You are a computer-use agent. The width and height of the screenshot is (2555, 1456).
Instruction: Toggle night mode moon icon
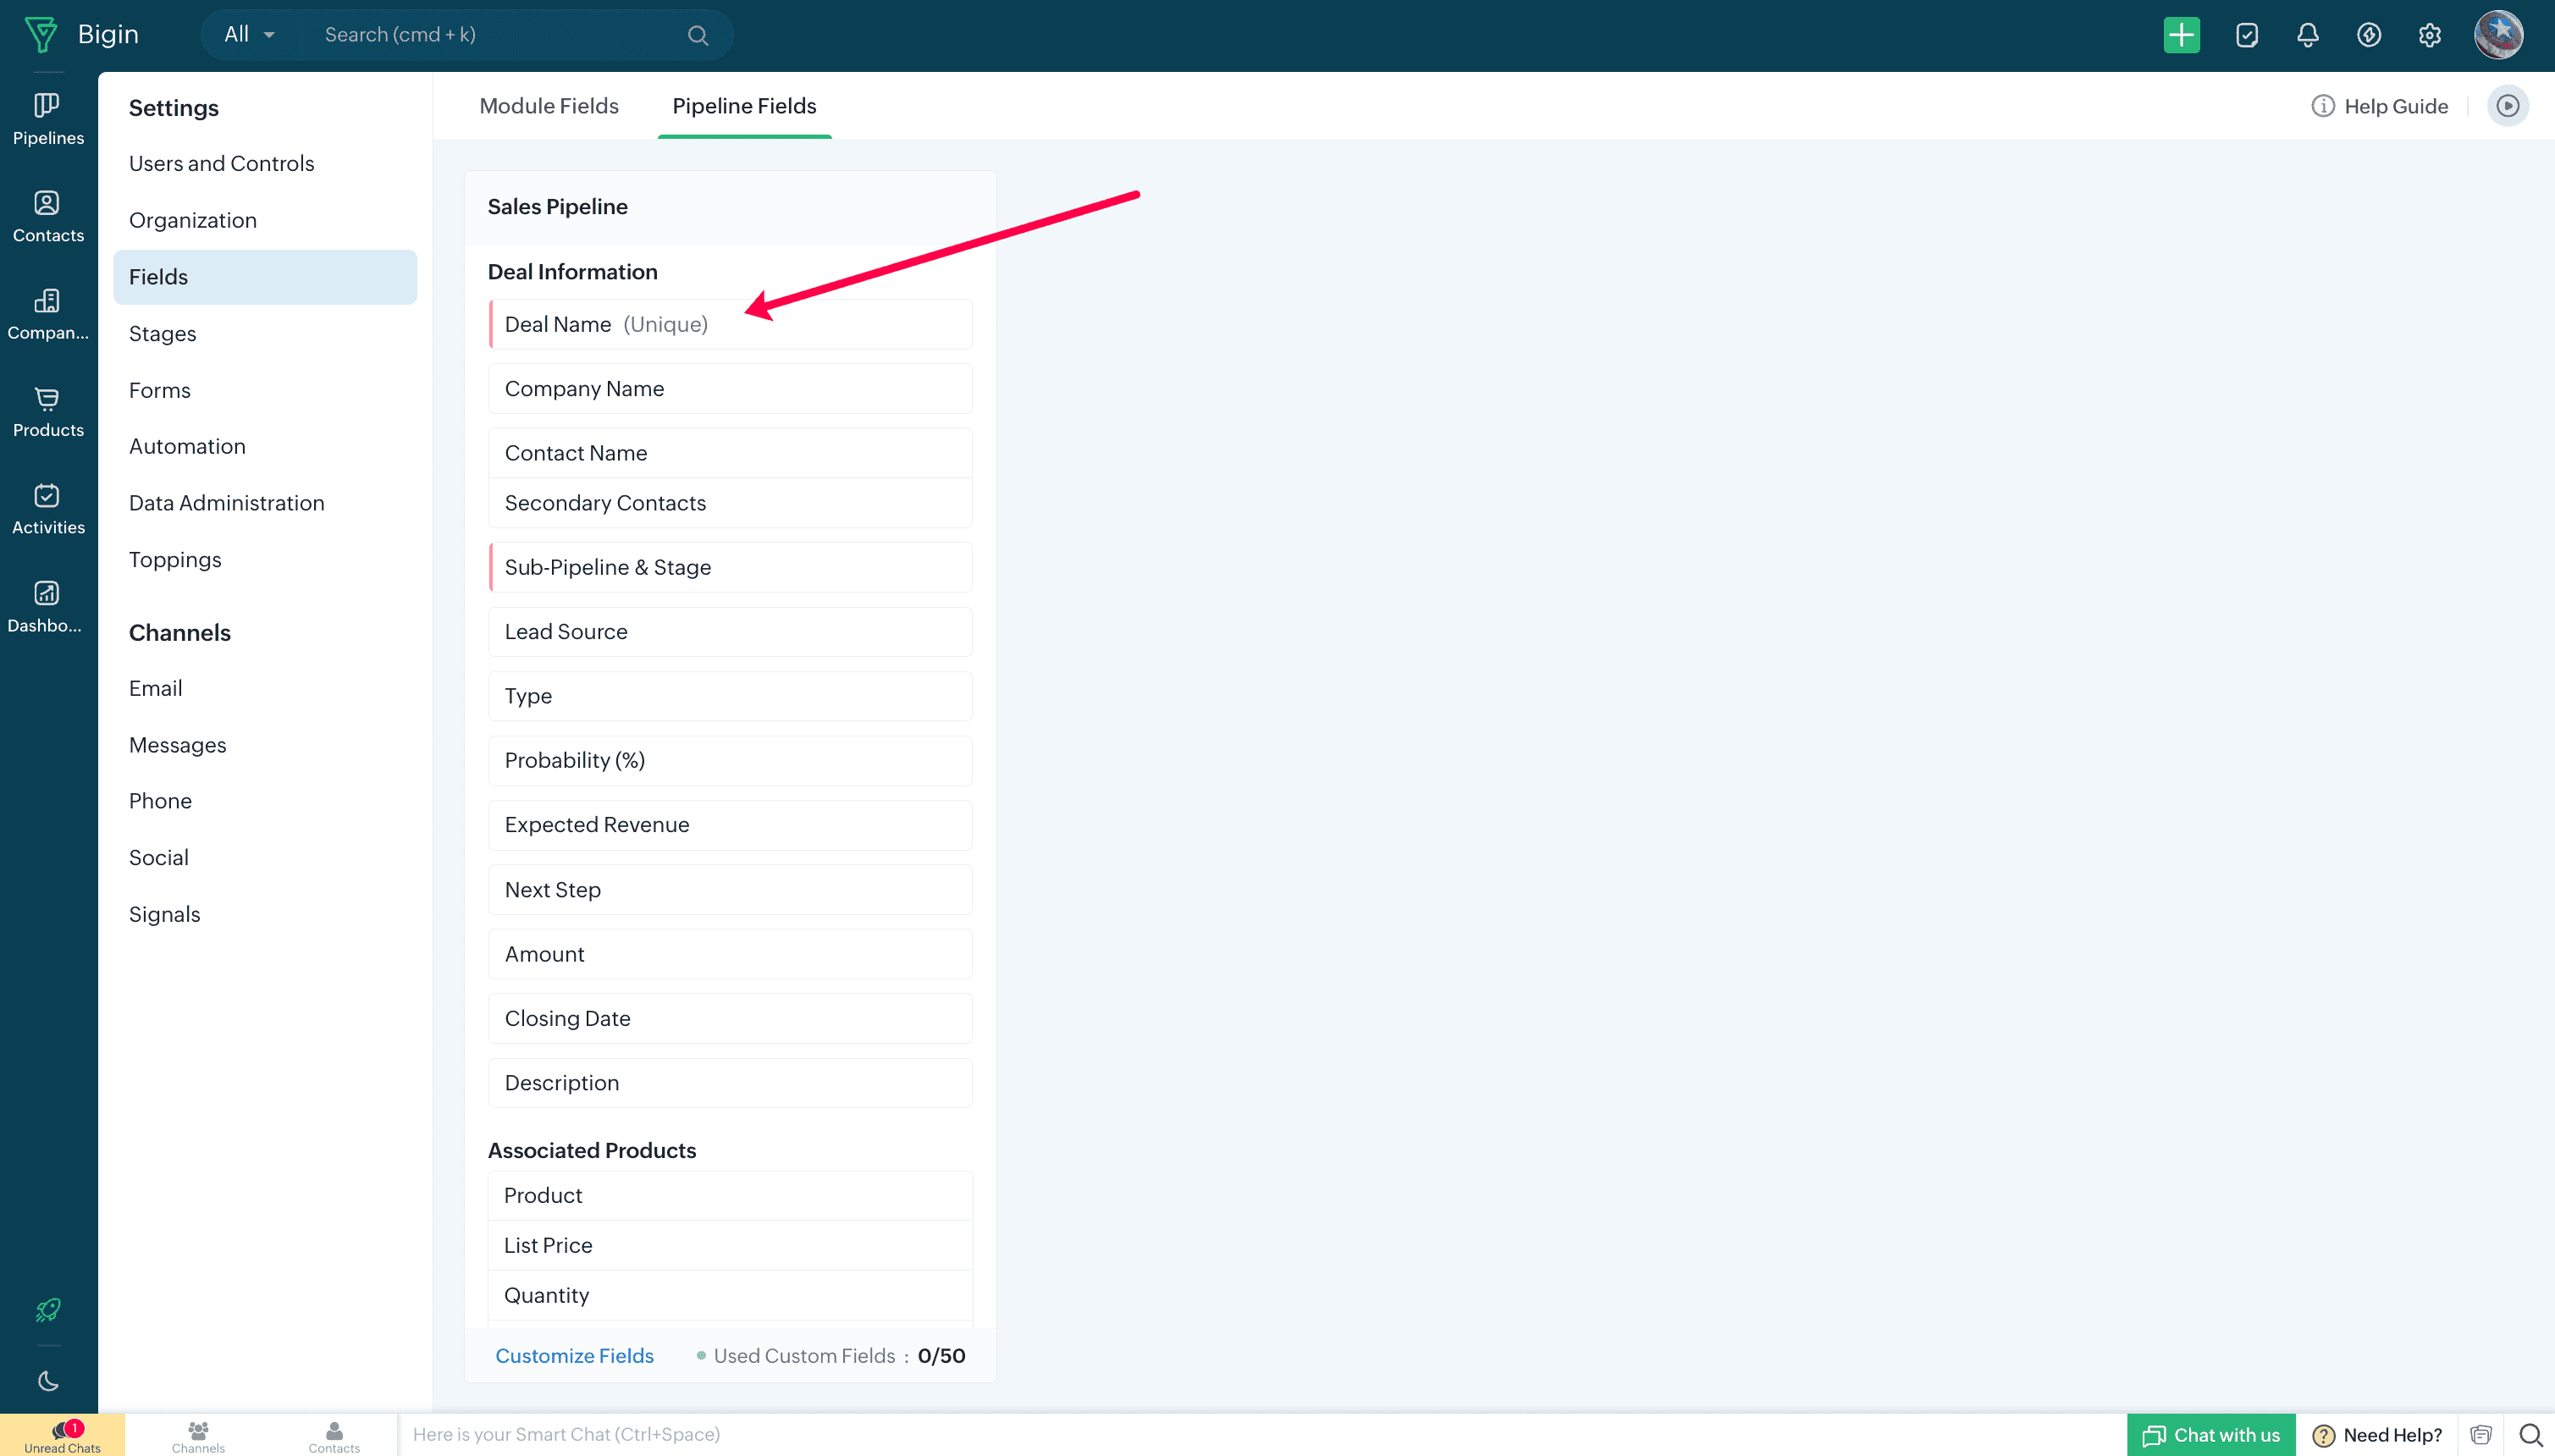(47, 1381)
